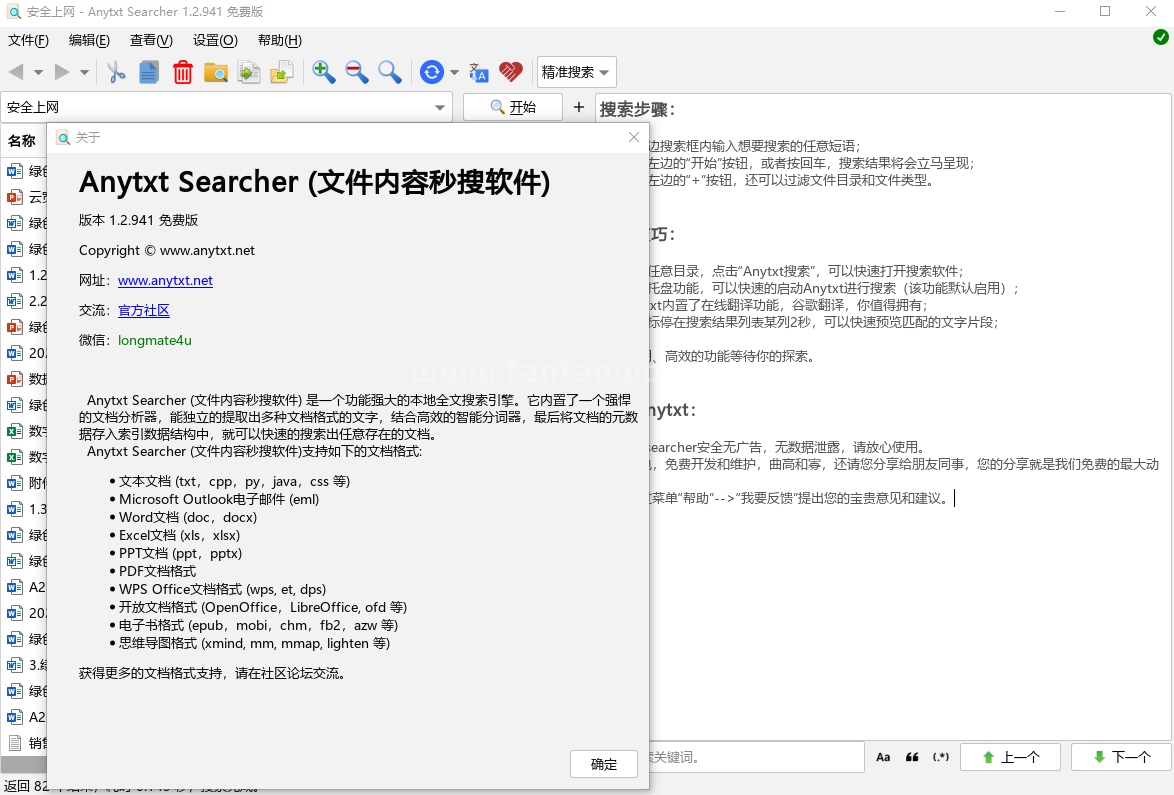The height and width of the screenshot is (795, 1174).
Task: Click the keyword input field in preview pane
Action: 755,758
